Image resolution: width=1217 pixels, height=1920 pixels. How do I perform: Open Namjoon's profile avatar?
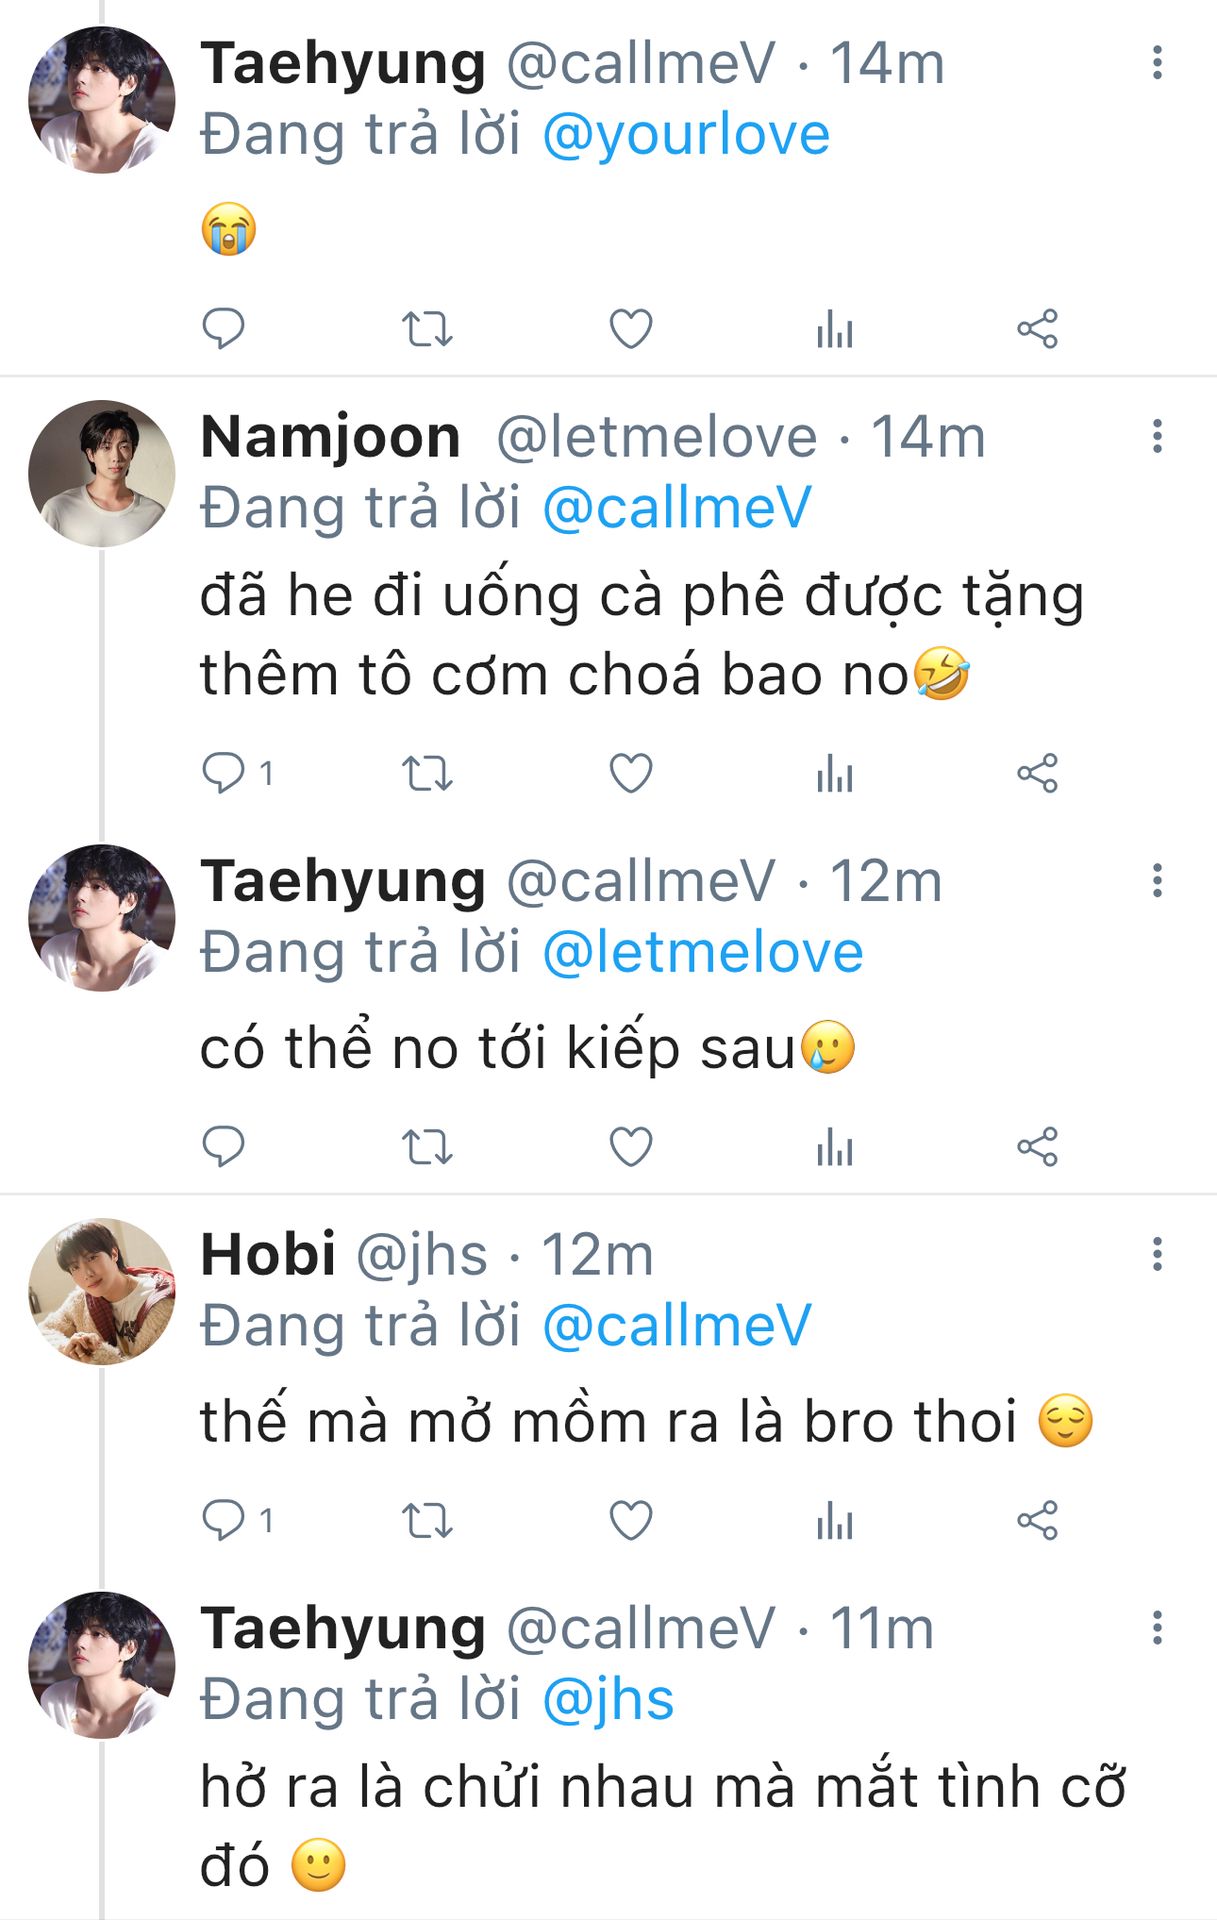[101, 473]
